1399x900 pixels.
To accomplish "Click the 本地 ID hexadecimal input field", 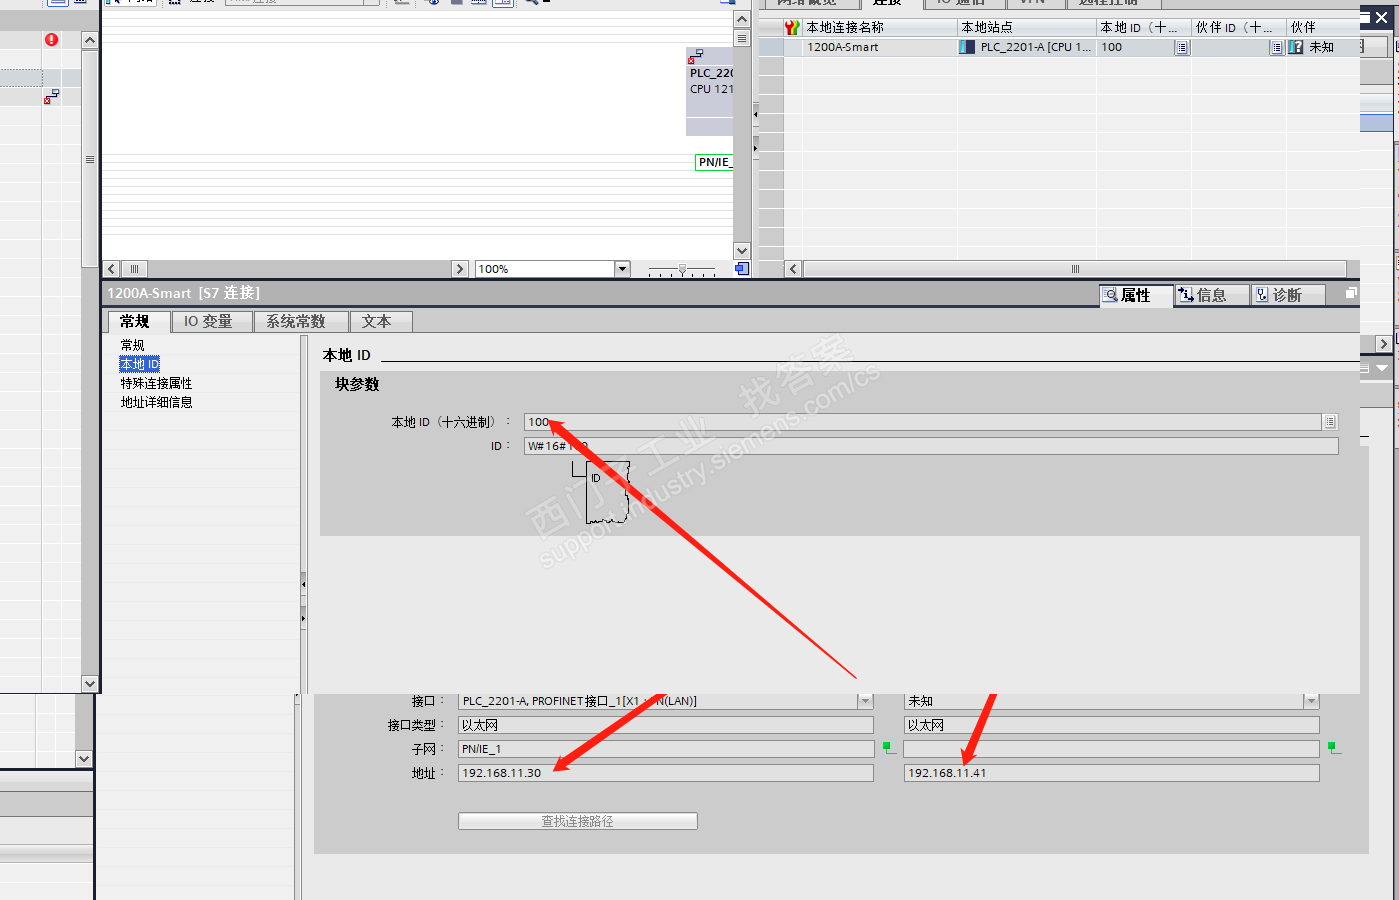I will (923, 422).
